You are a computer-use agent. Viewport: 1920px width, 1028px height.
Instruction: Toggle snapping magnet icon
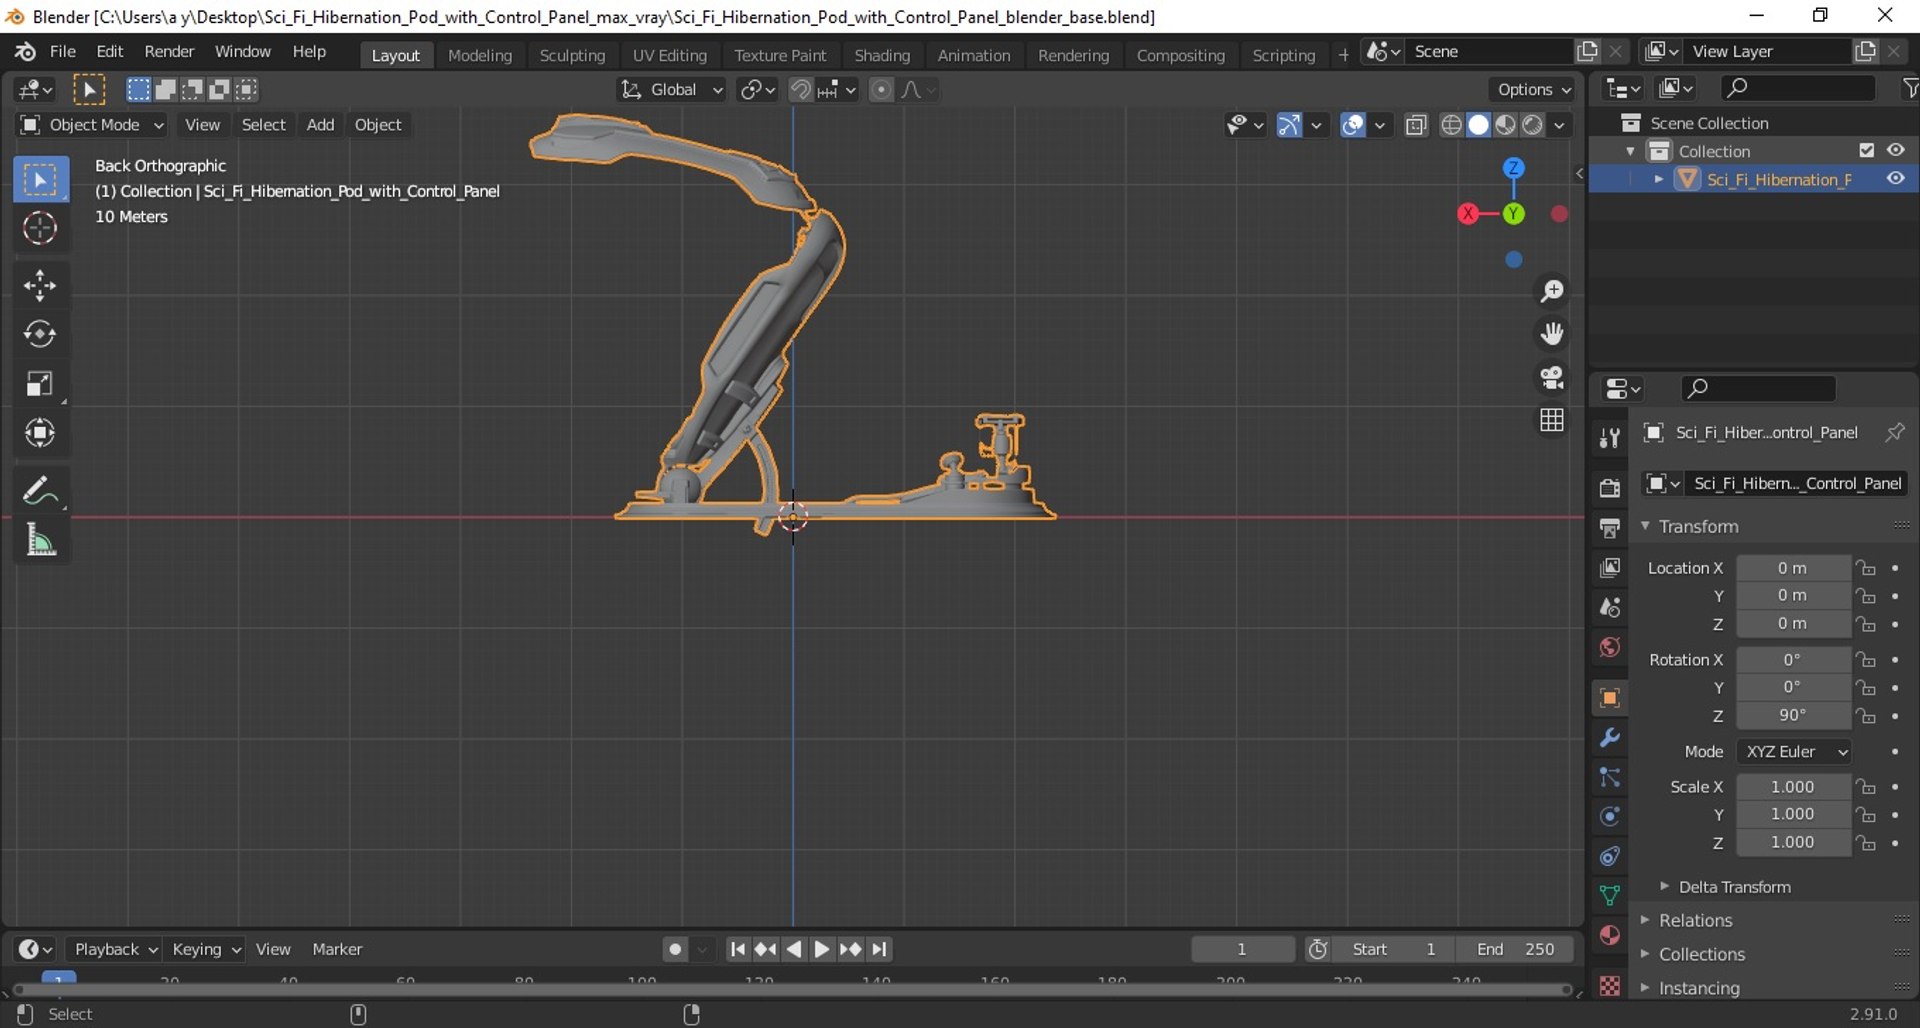[800, 90]
